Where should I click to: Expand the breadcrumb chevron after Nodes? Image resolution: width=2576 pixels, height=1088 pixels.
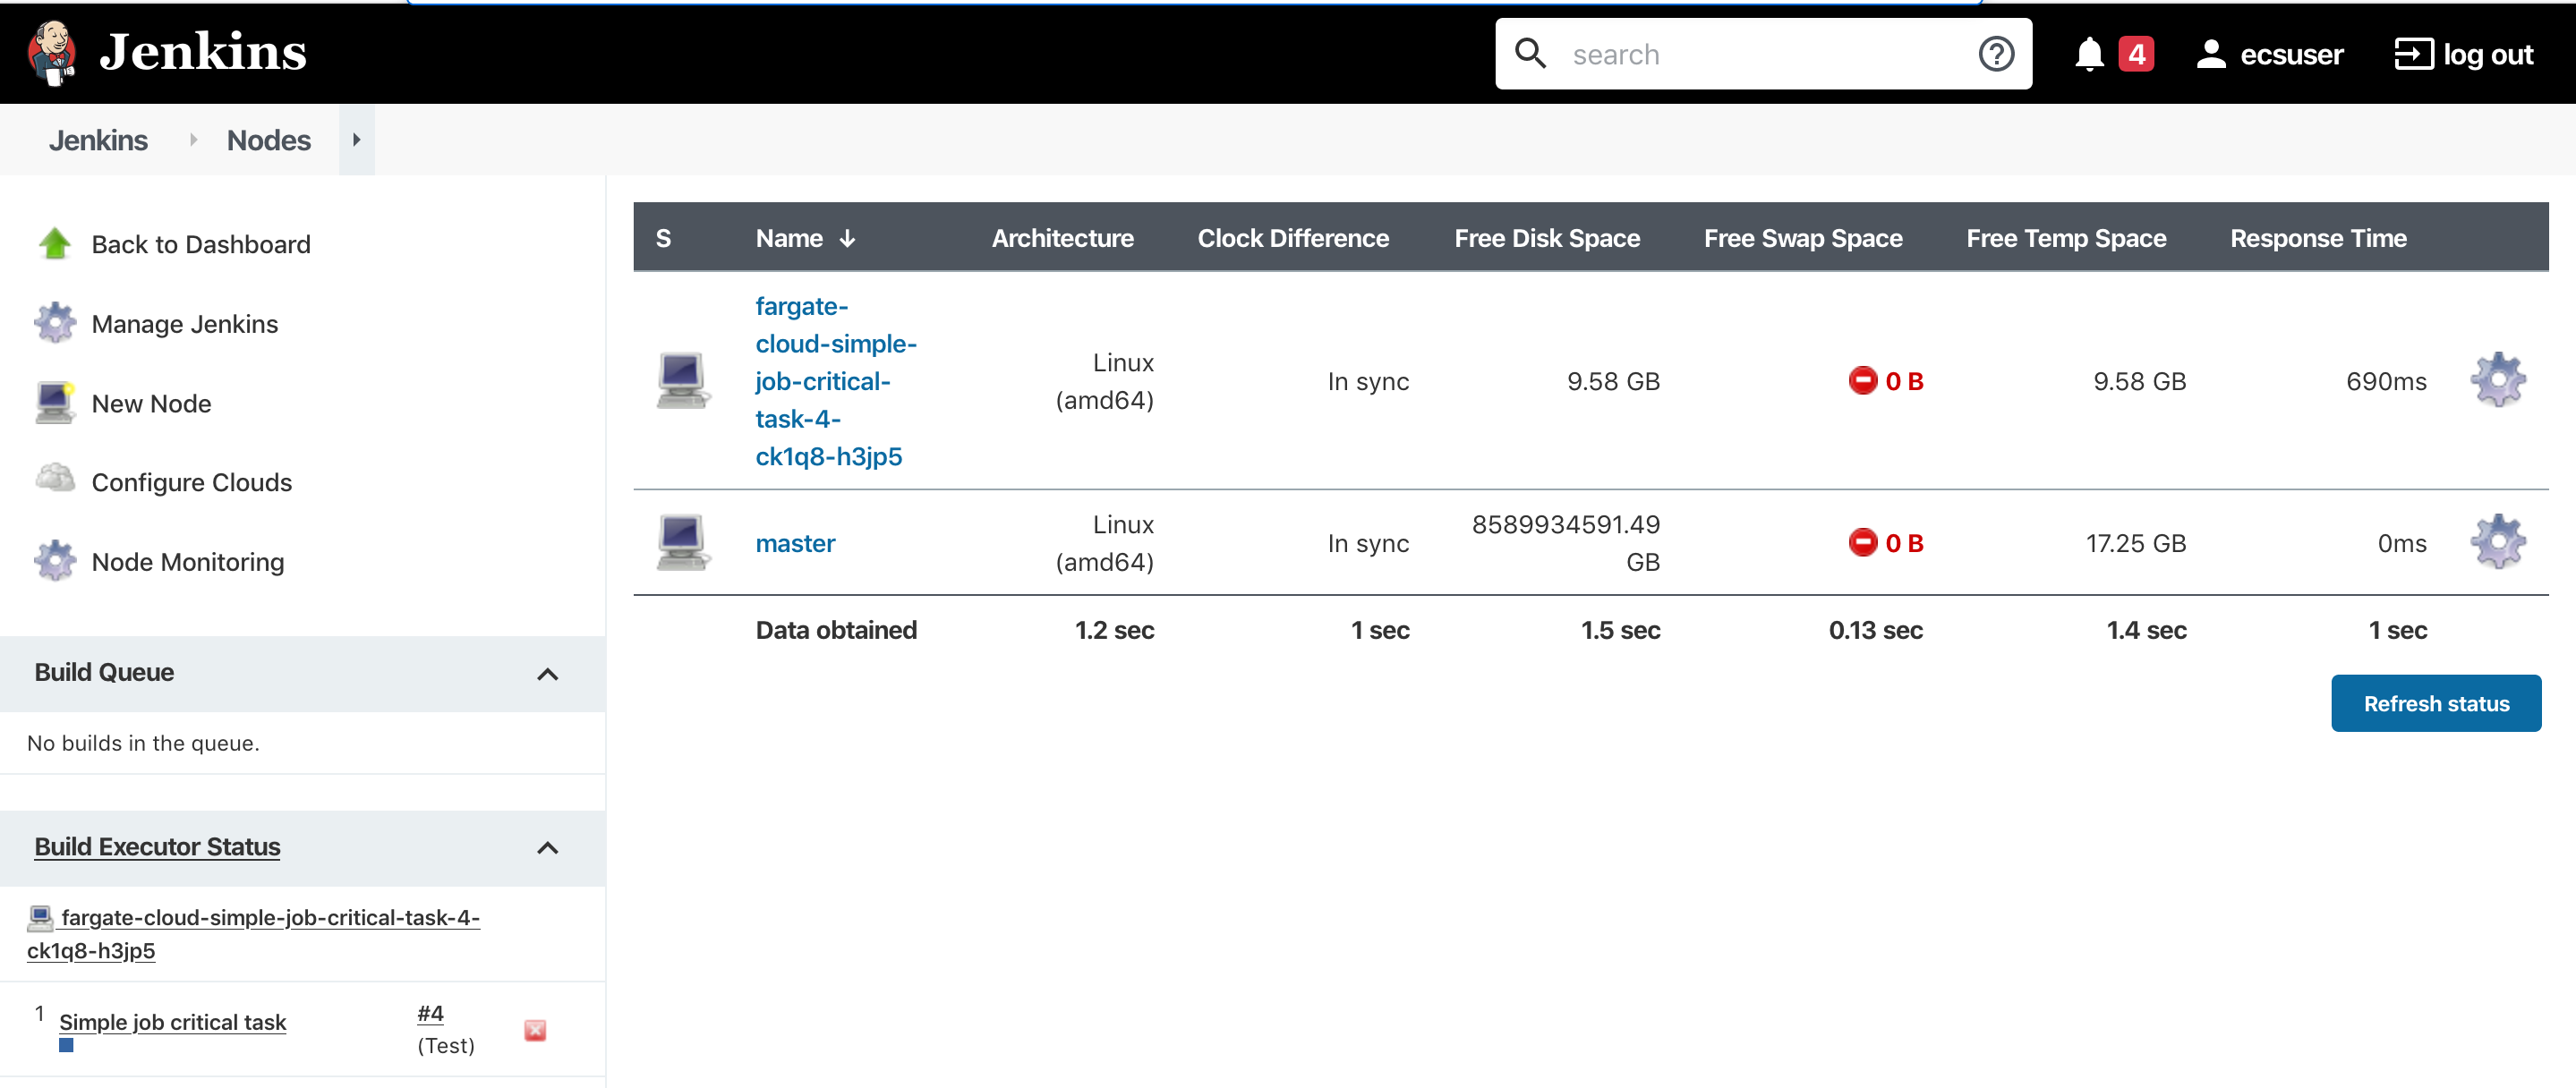[357, 139]
